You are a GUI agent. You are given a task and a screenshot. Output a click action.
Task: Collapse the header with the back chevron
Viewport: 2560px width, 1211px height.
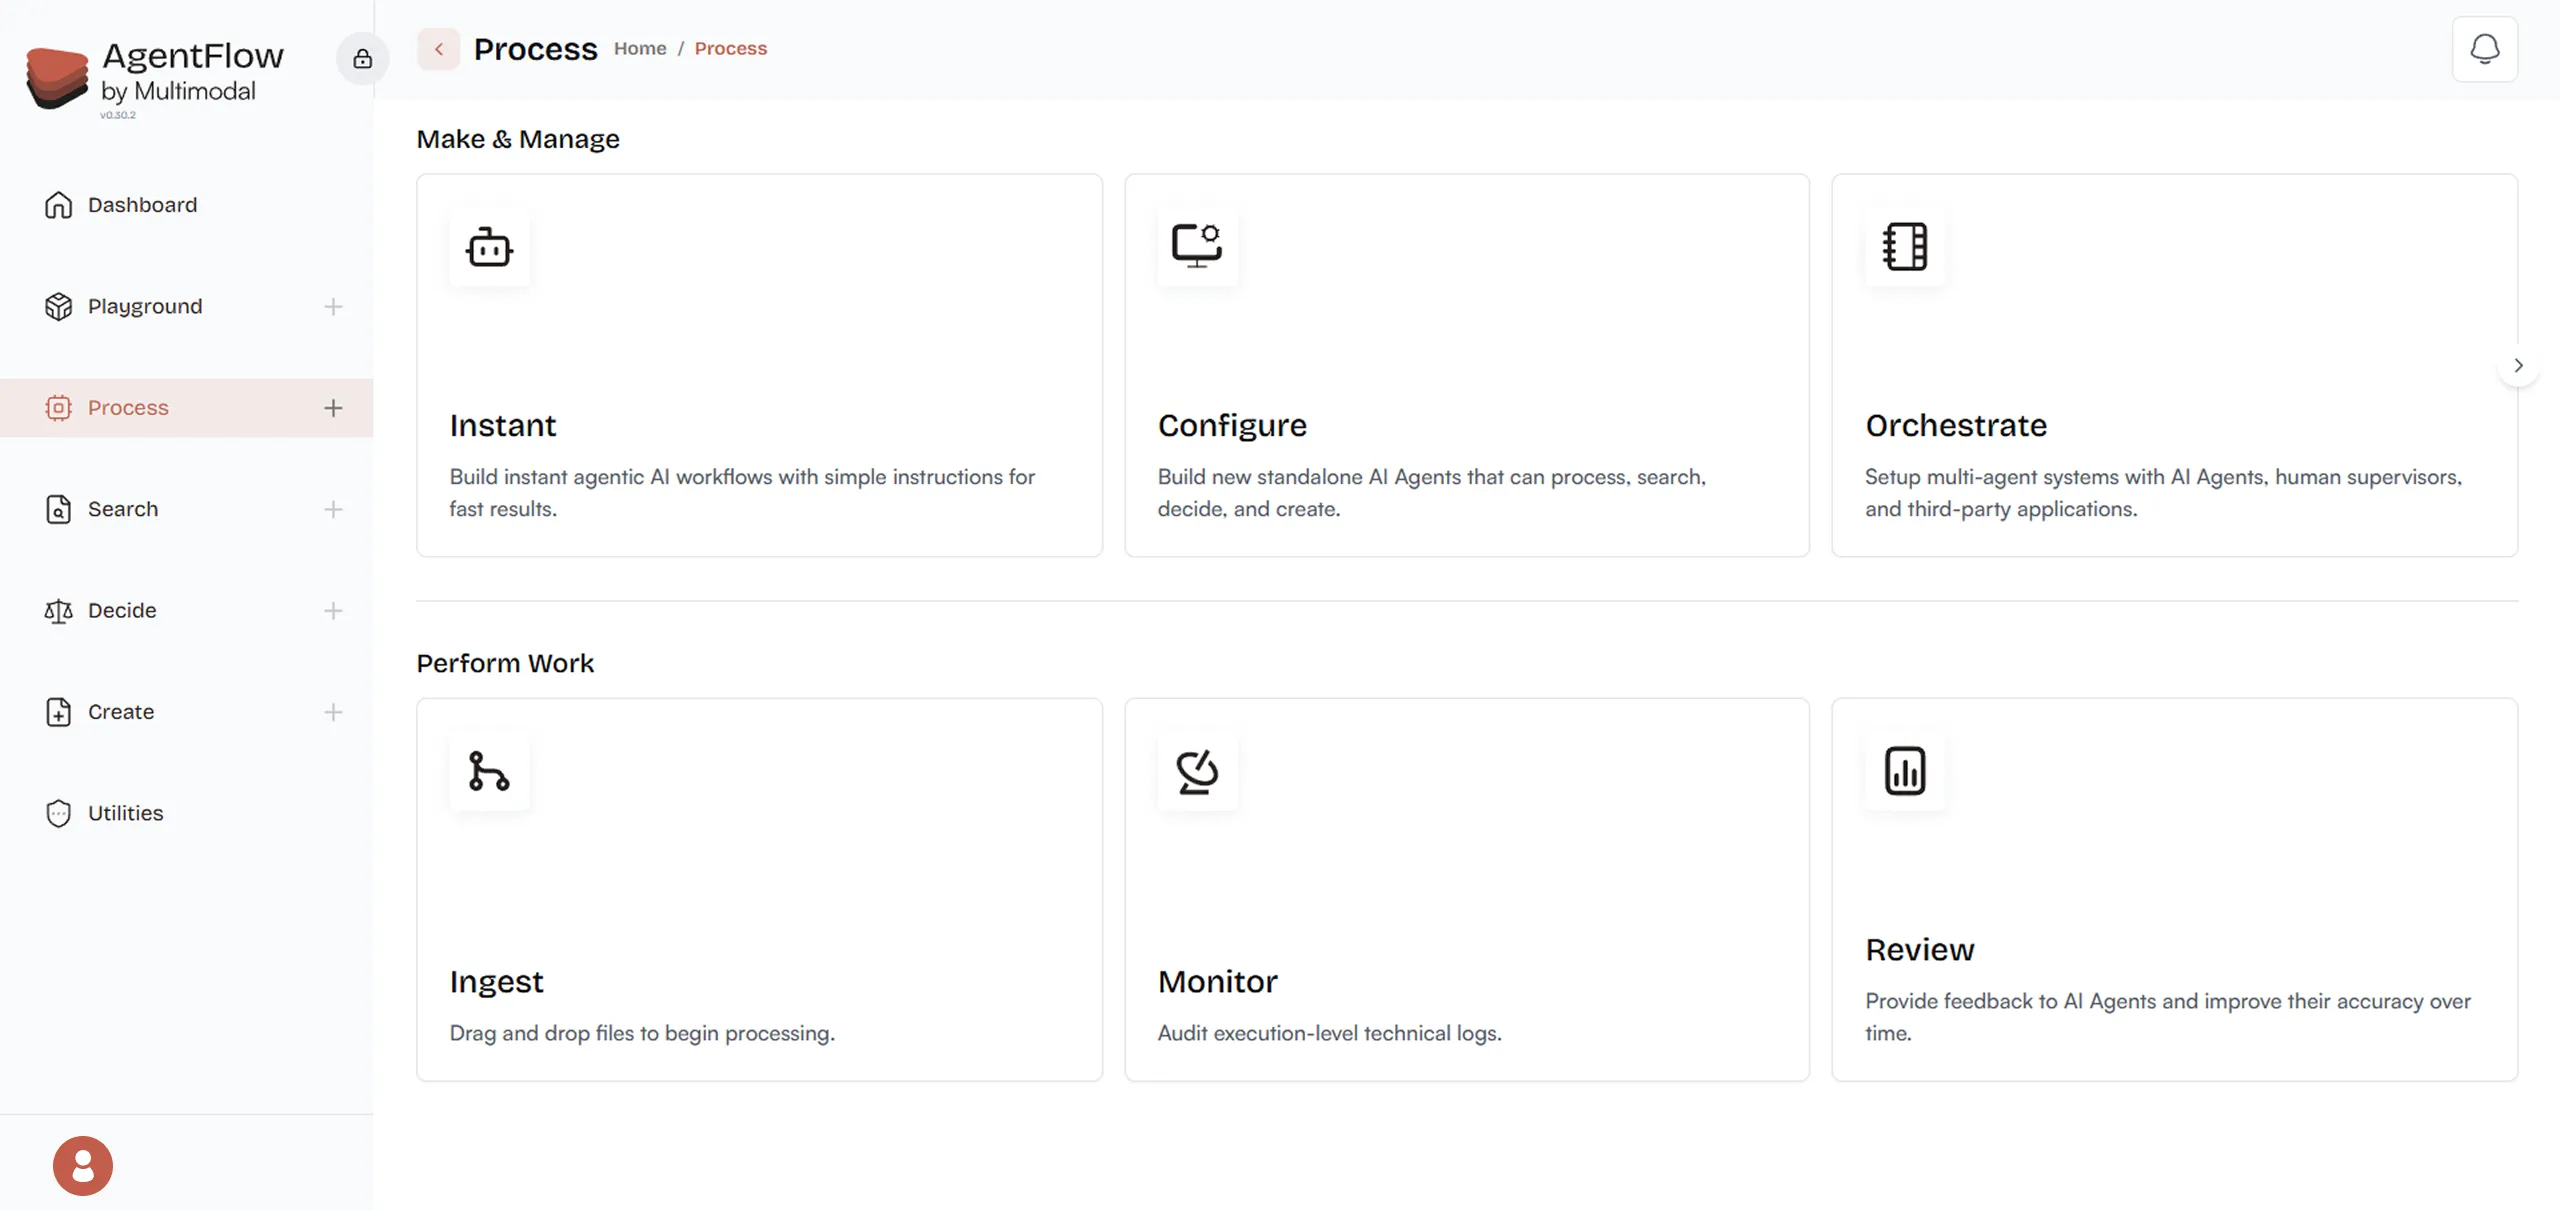[438, 48]
